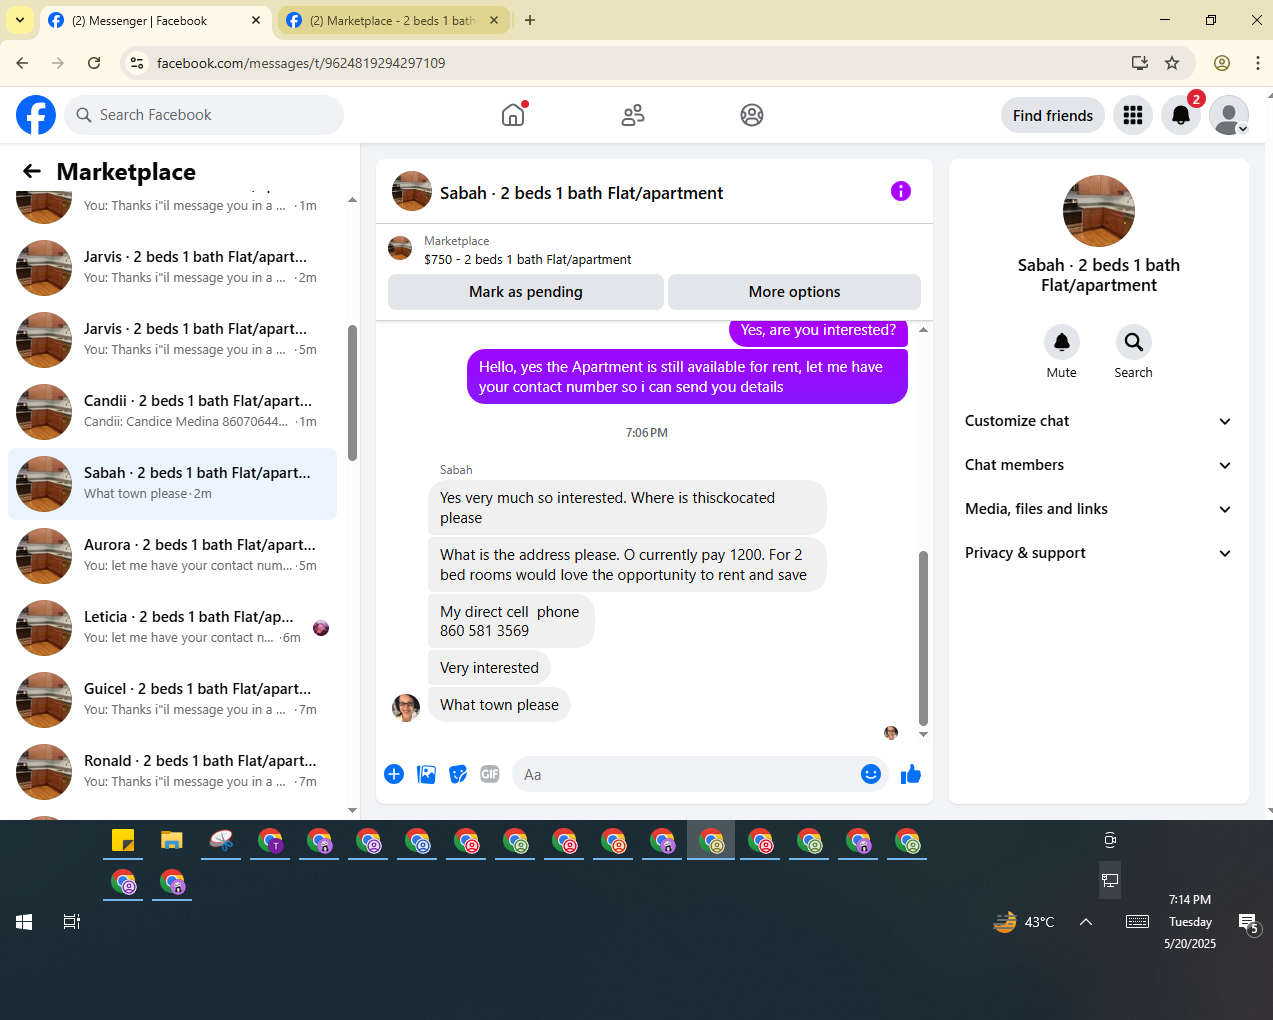View site information icon in address bar
Screen dimensions: 1273x1020
click(137, 63)
